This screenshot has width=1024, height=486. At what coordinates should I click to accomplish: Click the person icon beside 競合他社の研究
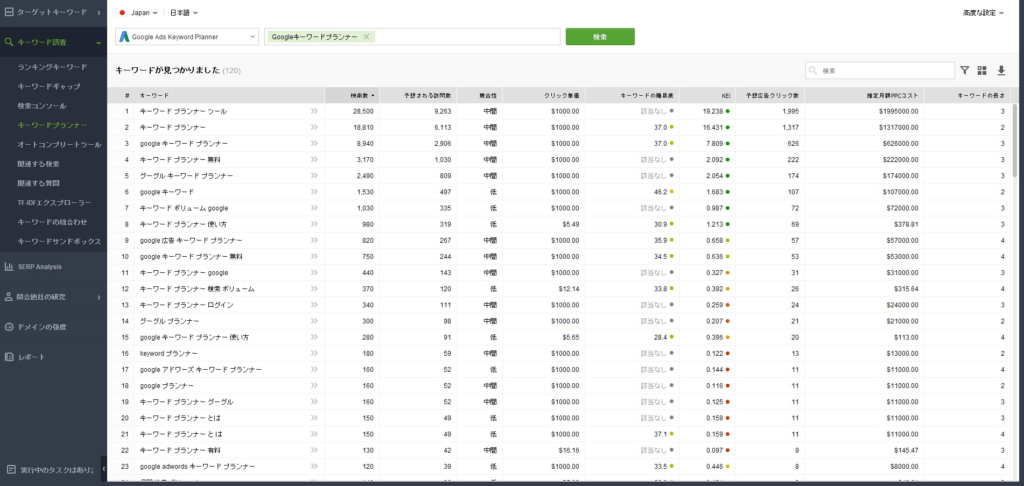pyautogui.click(x=8, y=297)
